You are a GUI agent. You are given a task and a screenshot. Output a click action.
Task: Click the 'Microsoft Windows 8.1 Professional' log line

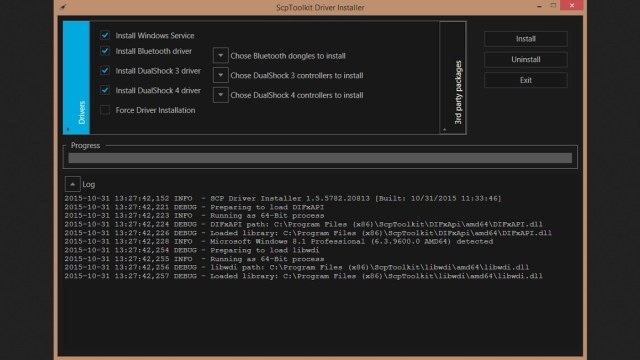278,242
